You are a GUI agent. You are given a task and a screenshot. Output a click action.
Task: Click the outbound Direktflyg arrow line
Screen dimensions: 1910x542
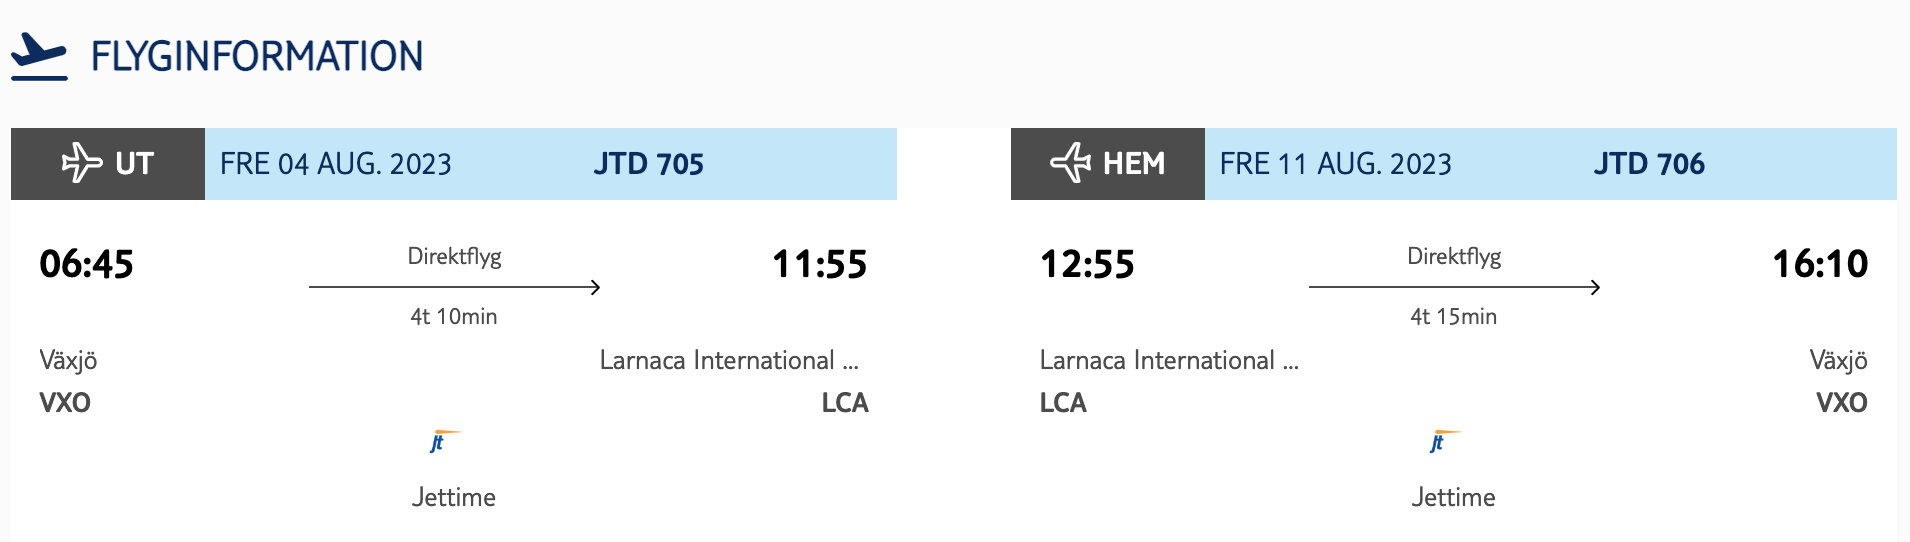tap(454, 287)
